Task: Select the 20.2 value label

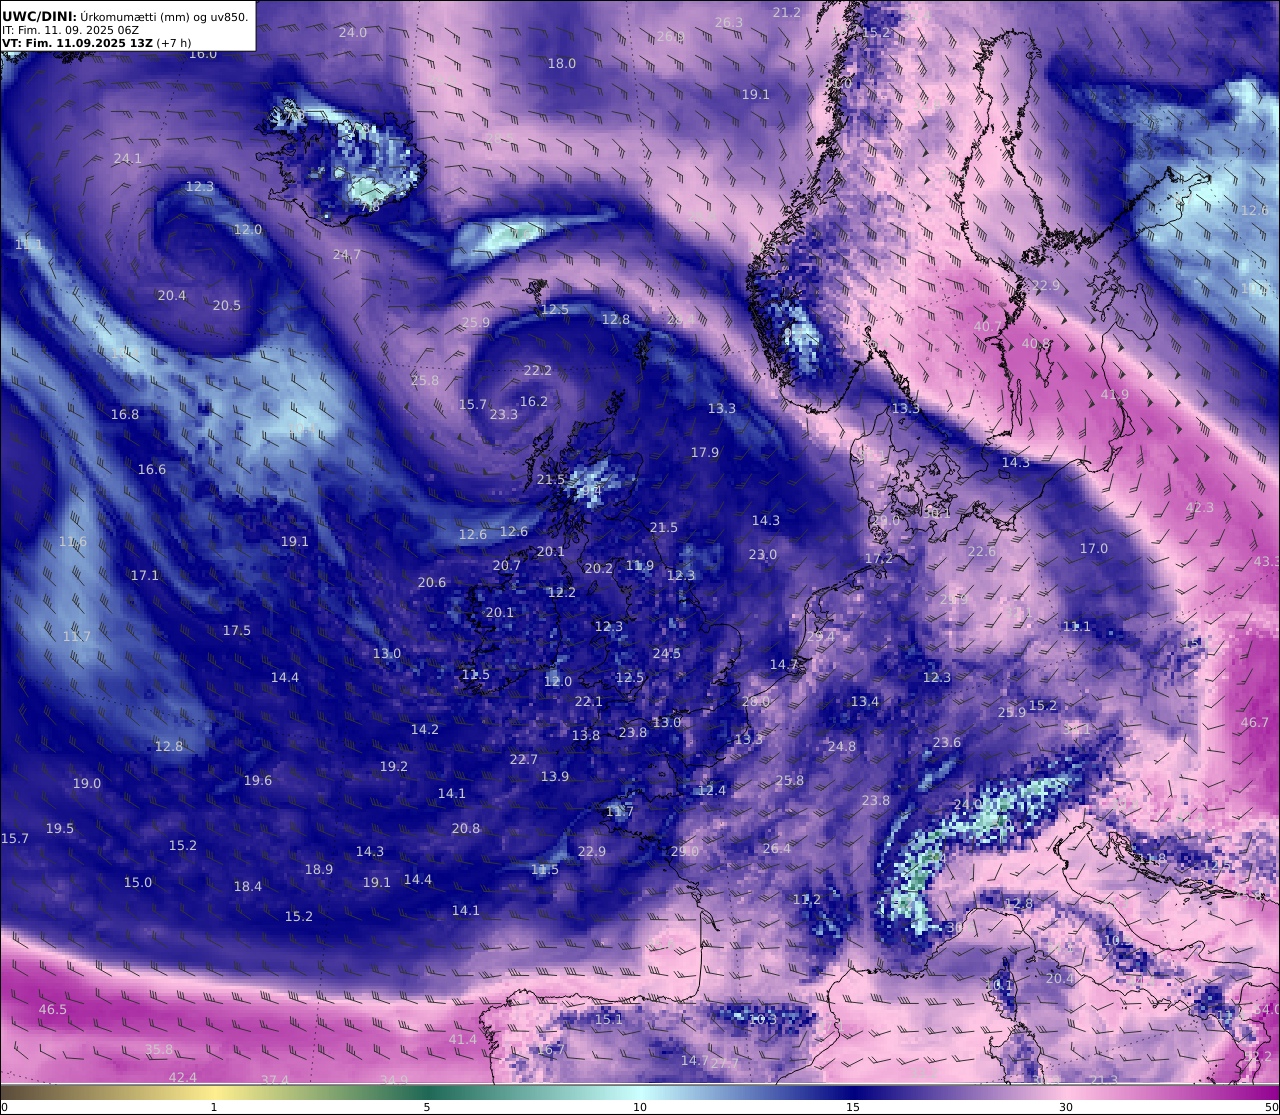Action: (x=599, y=568)
